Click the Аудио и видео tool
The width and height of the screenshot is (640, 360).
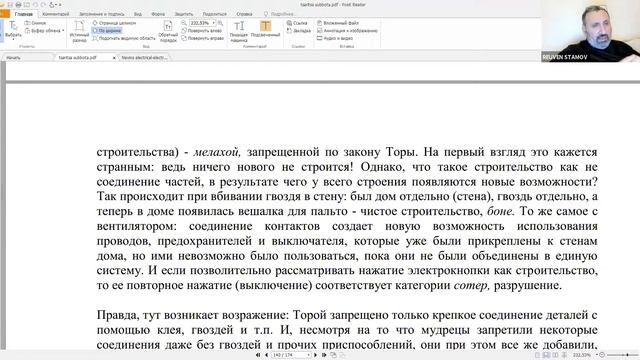(335, 38)
